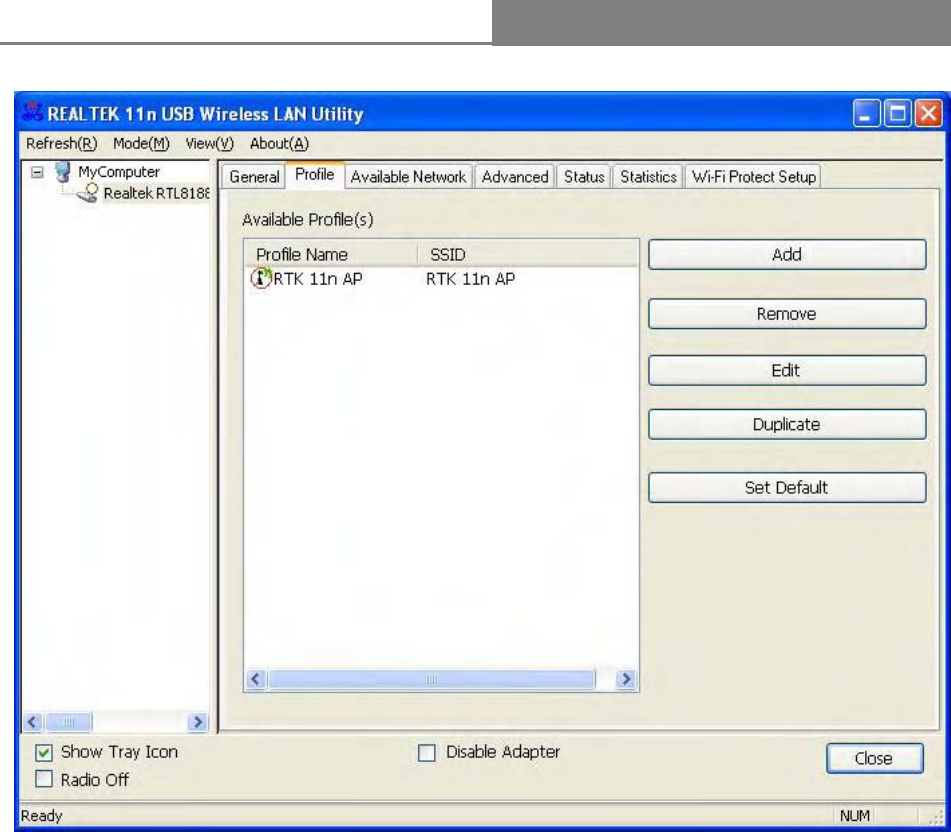
Task: Click the Realtek RTL8188 adapter icon
Action: (88, 193)
